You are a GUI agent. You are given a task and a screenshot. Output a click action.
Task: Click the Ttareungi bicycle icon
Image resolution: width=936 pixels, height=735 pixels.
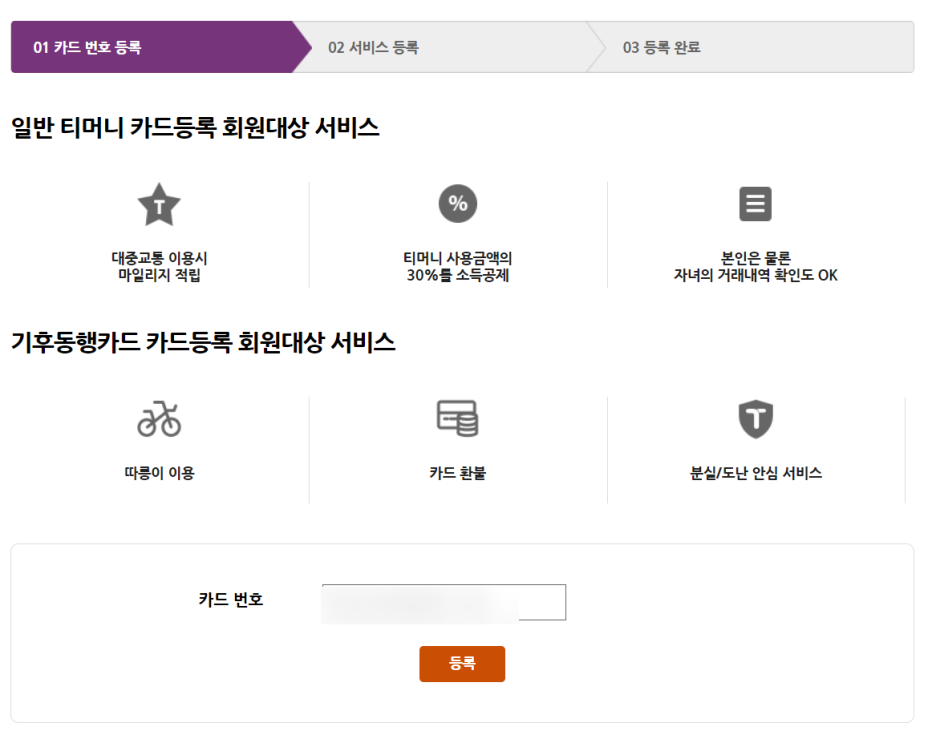click(159, 419)
